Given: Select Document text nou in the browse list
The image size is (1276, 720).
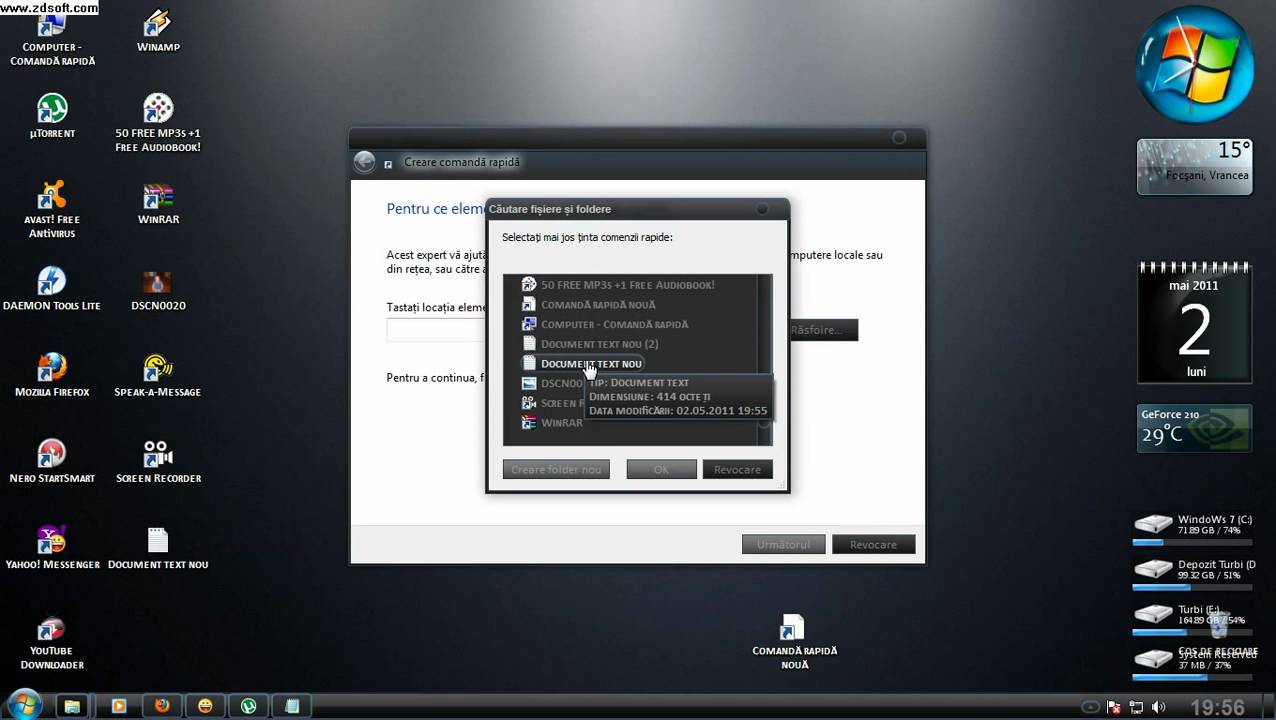Looking at the screenshot, I should (x=583, y=364).
